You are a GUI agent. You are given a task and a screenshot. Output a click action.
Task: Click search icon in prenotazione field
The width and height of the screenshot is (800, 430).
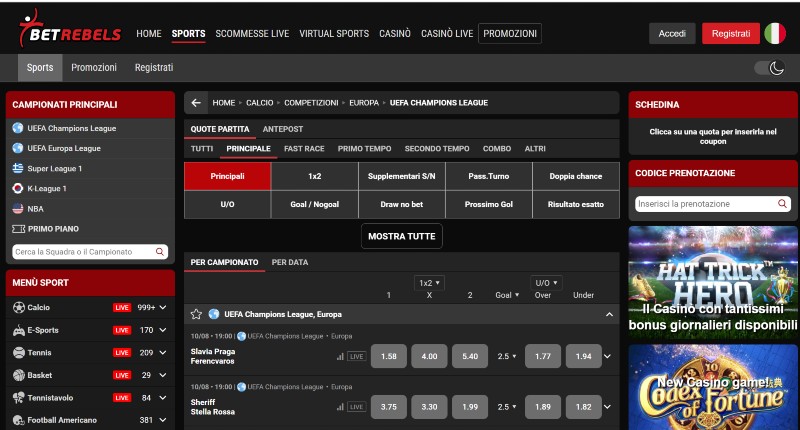(x=782, y=204)
